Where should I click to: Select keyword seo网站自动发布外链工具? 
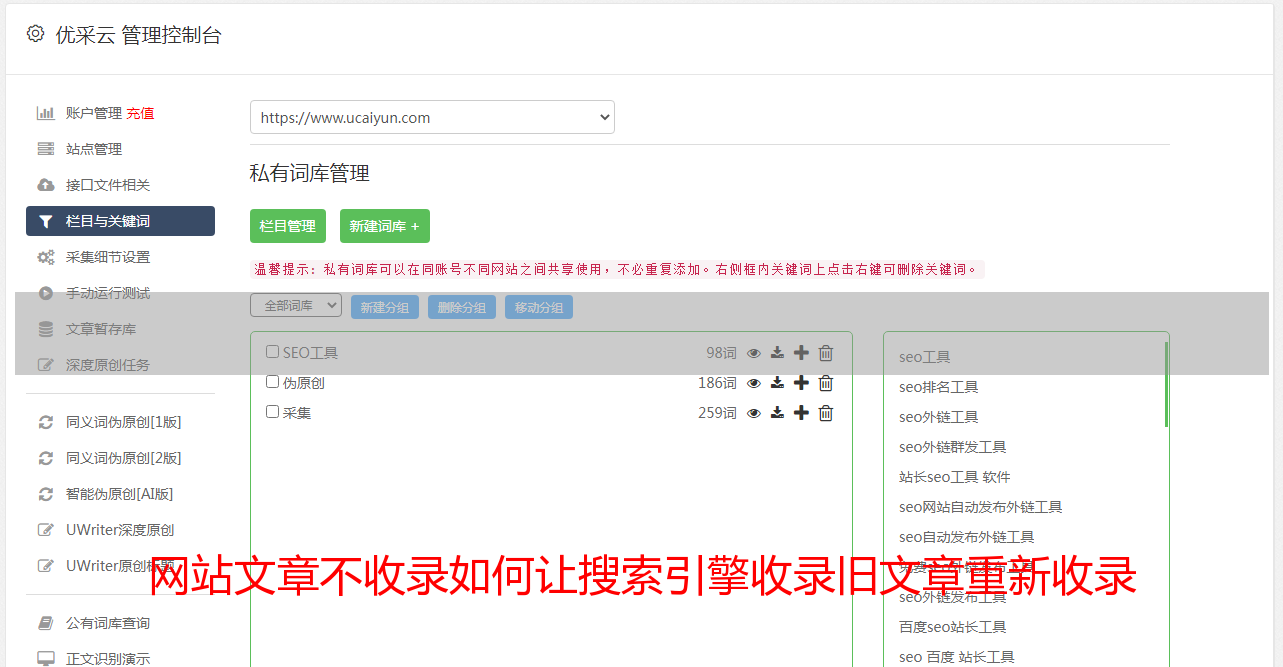tap(980, 507)
